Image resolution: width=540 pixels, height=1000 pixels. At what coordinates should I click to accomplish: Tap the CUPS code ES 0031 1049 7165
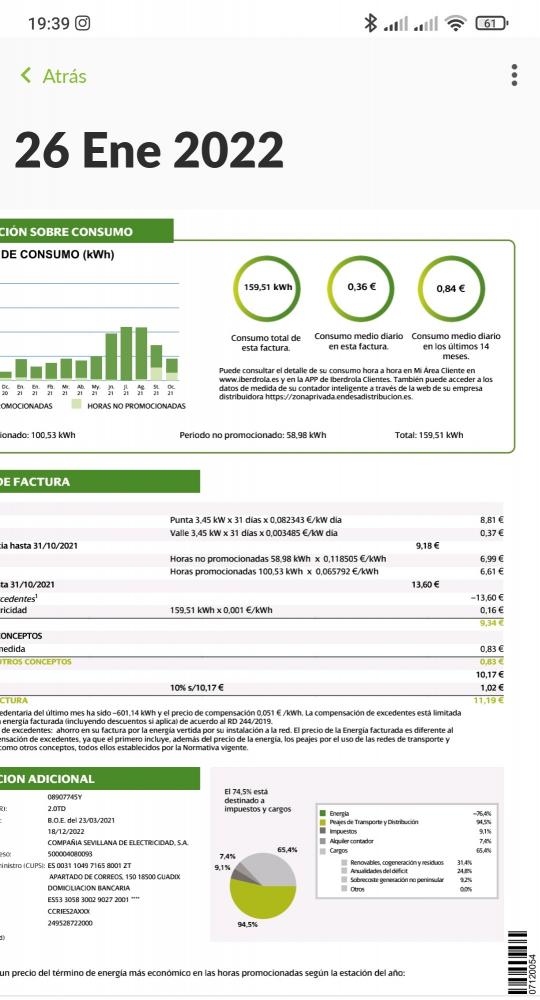point(89,865)
